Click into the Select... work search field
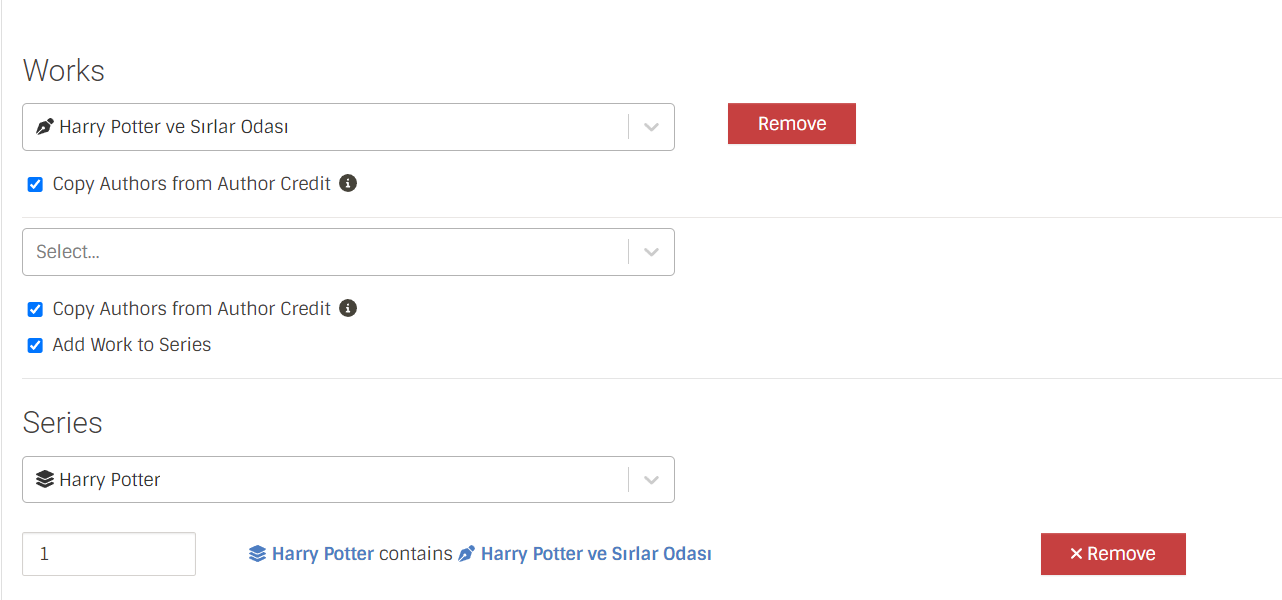 click(x=325, y=252)
